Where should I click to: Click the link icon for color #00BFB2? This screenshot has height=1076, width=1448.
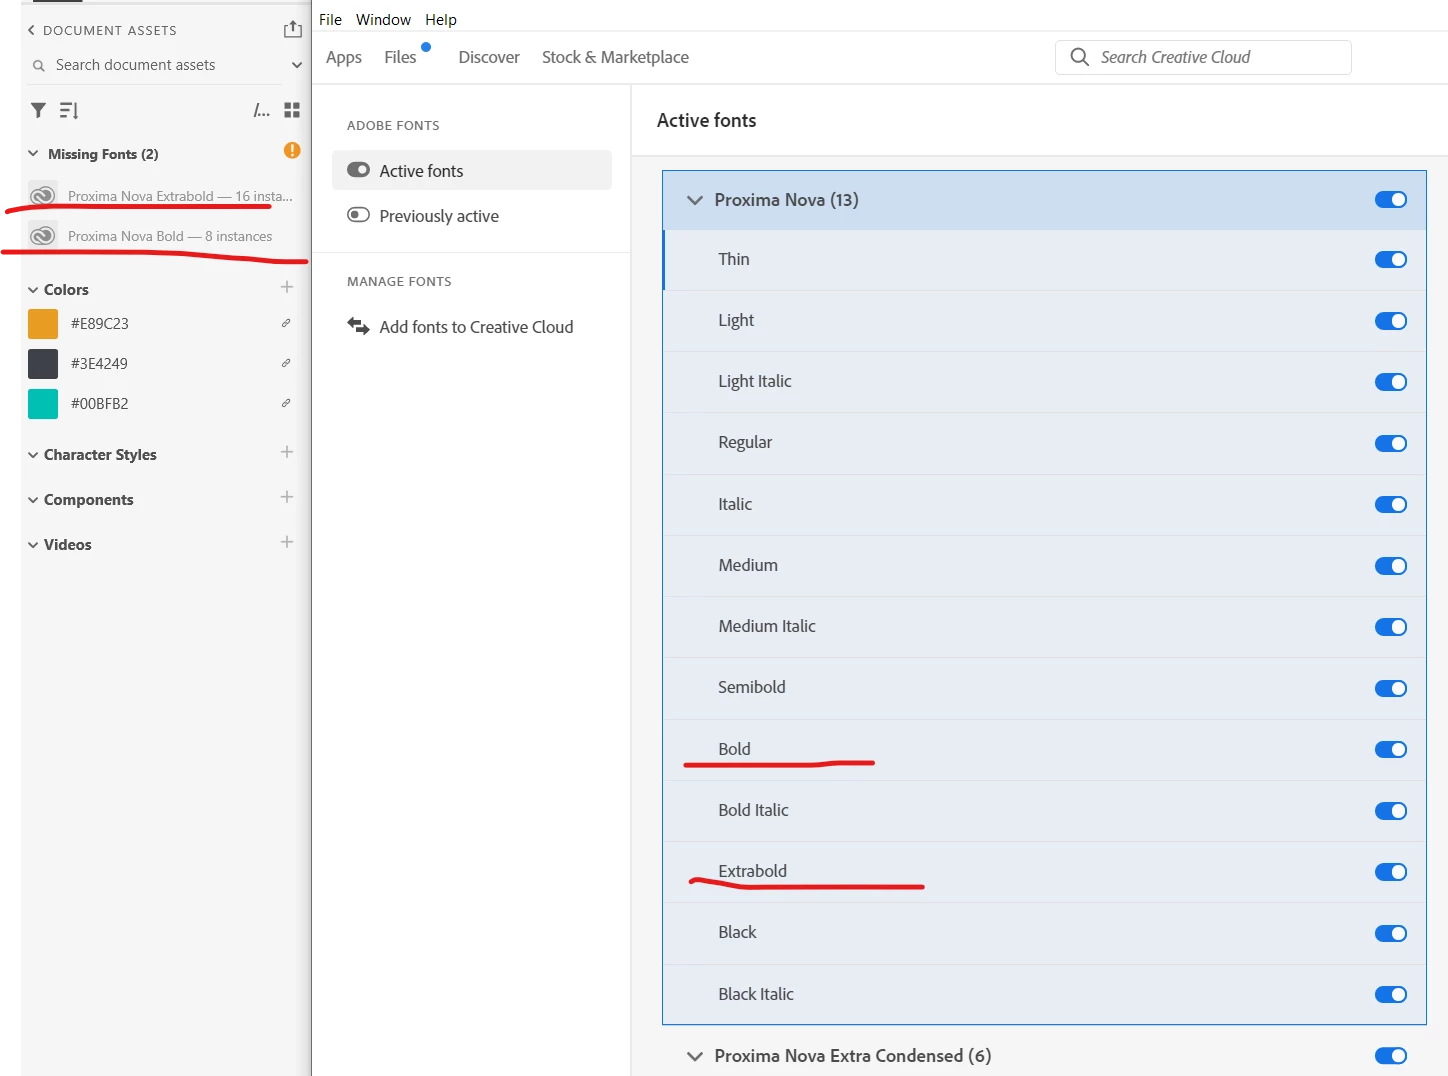[286, 403]
